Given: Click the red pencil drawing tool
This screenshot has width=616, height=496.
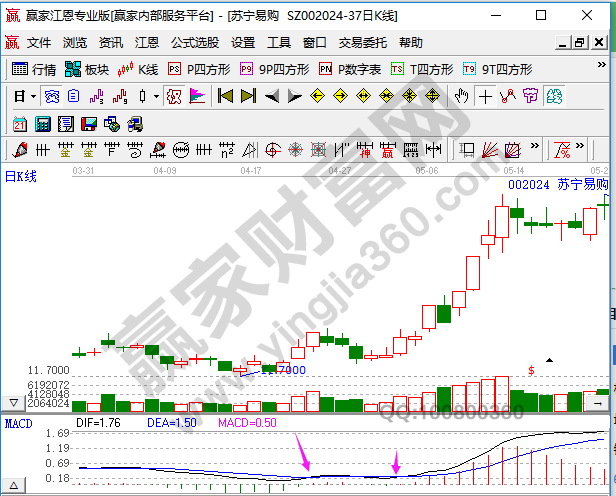Looking at the screenshot, I should click(18, 150).
